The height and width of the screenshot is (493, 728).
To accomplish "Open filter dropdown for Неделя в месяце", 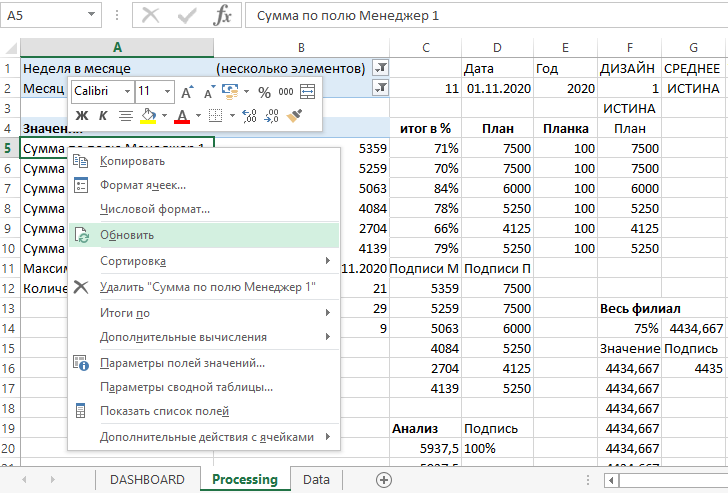I will (380, 68).
